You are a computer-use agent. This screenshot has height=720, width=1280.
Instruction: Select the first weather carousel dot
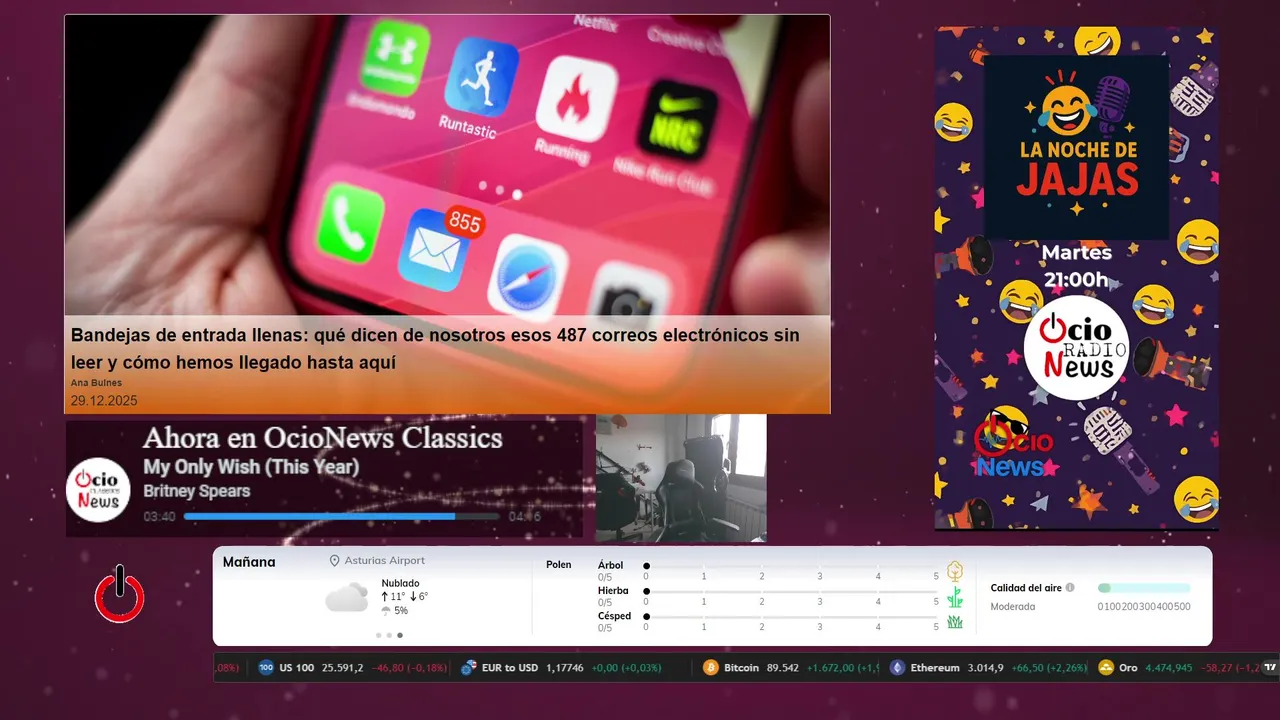(378, 635)
